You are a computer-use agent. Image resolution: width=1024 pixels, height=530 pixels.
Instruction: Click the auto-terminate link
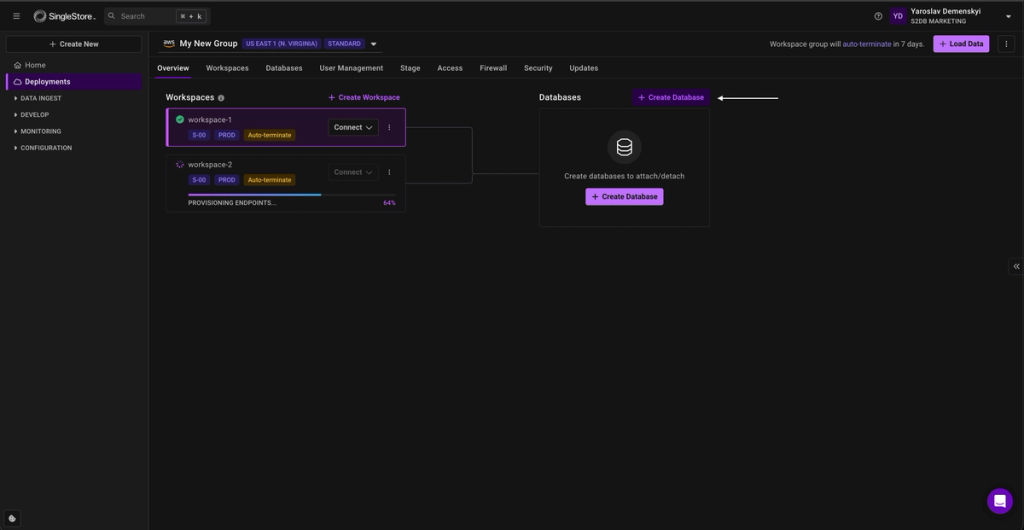click(867, 44)
